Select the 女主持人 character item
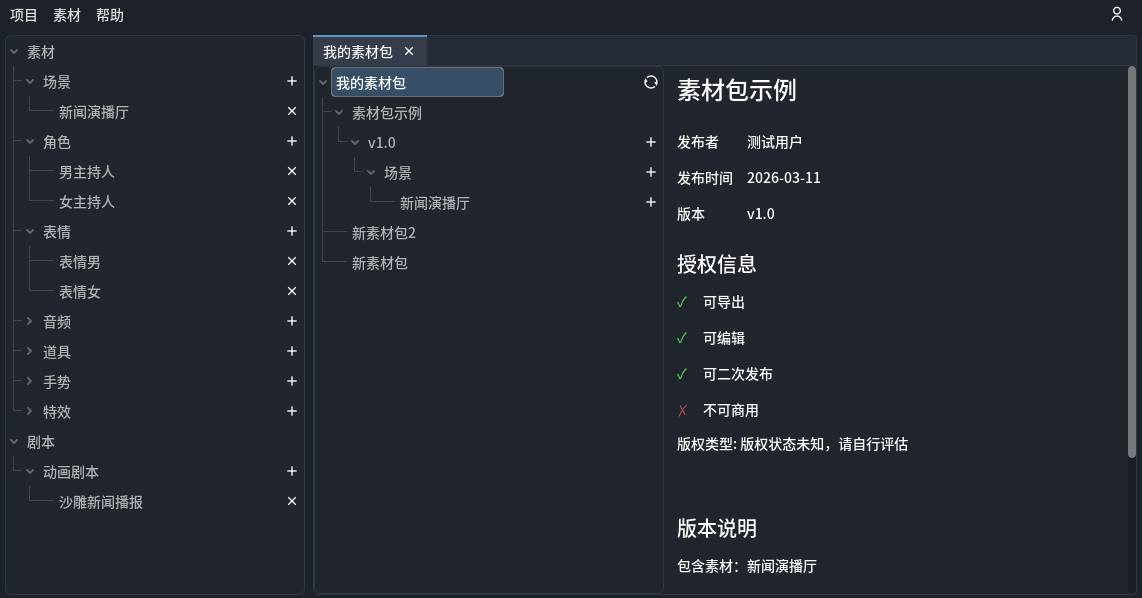The width and height of the screenshot is (1142, 598). pos(87,202)
